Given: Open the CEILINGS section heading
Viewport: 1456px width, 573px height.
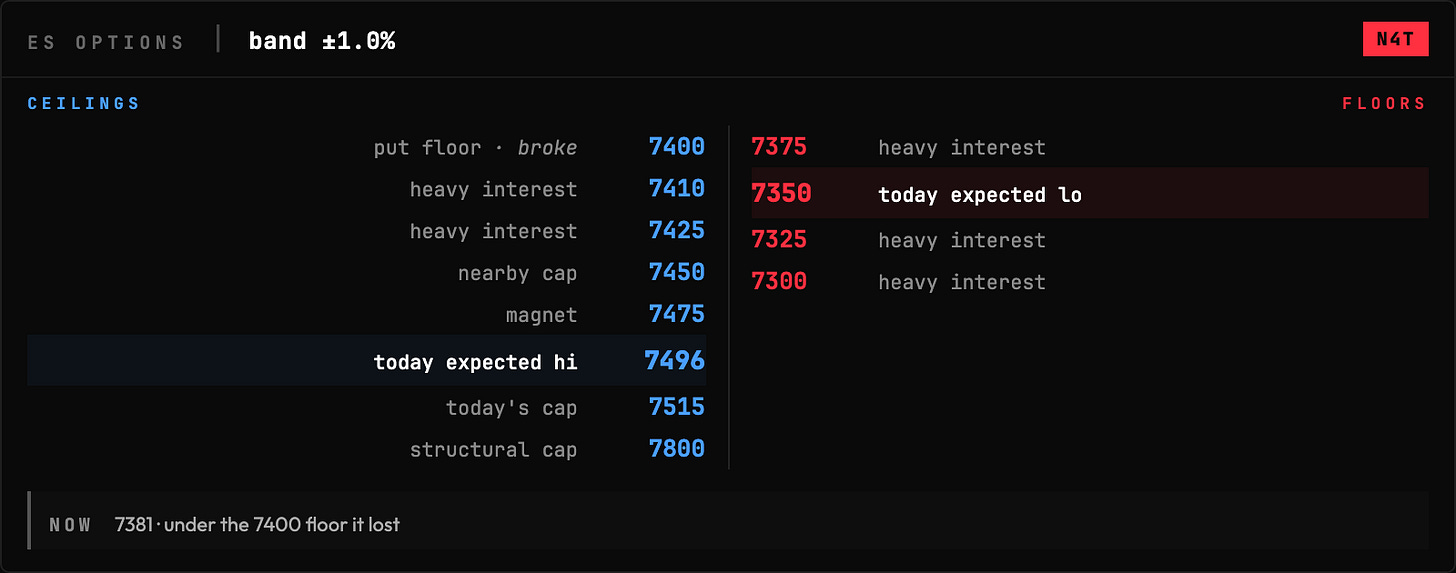Looking at the screenshot, I should [x=84, y=104].
